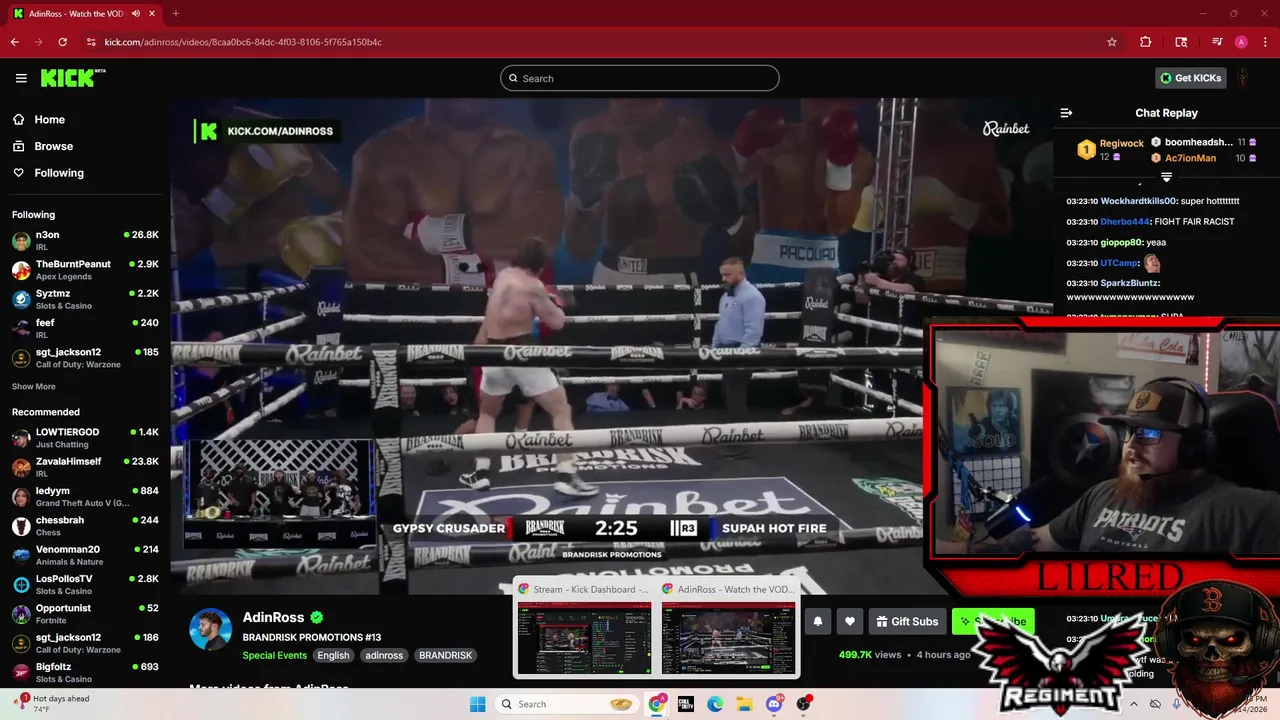Open Chrome from the taskbar
1280x720 pixels.
(656, 704)
